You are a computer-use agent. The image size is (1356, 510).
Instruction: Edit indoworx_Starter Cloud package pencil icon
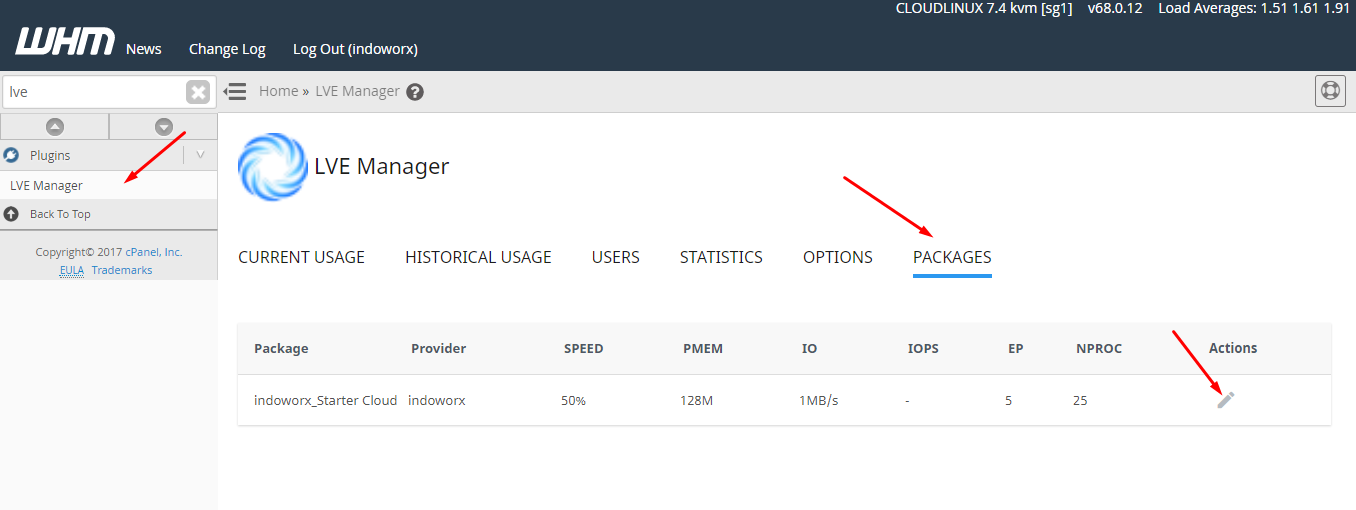coord(1226,400)
